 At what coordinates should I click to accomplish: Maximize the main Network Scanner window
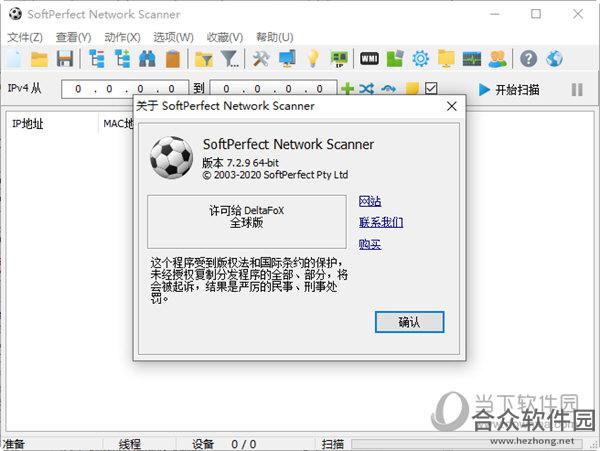(536, 14)
